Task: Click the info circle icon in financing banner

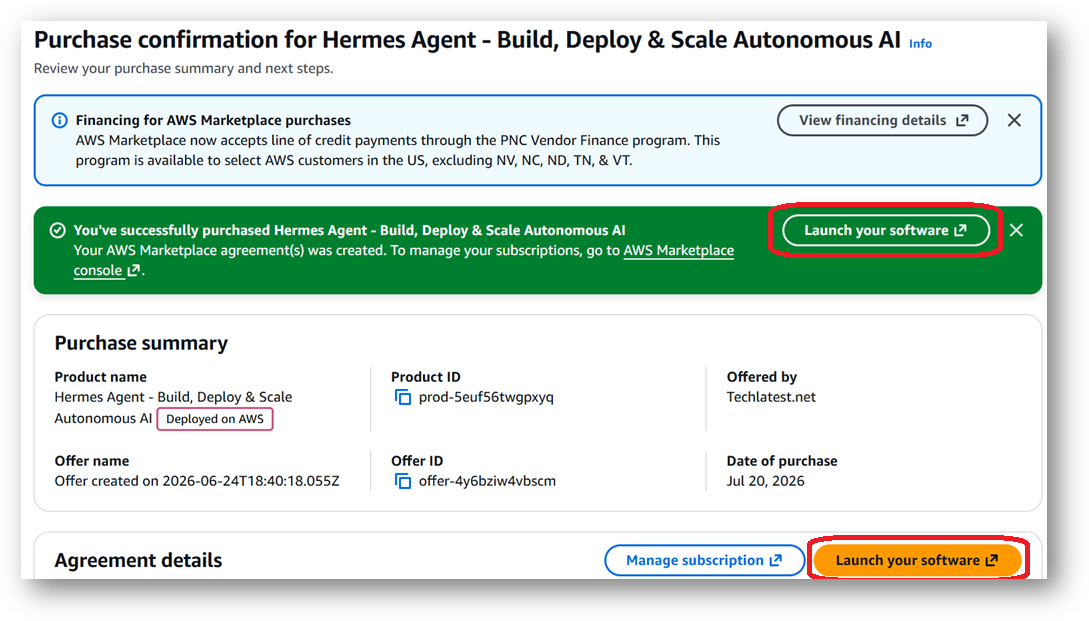Action: click(60, 120)
